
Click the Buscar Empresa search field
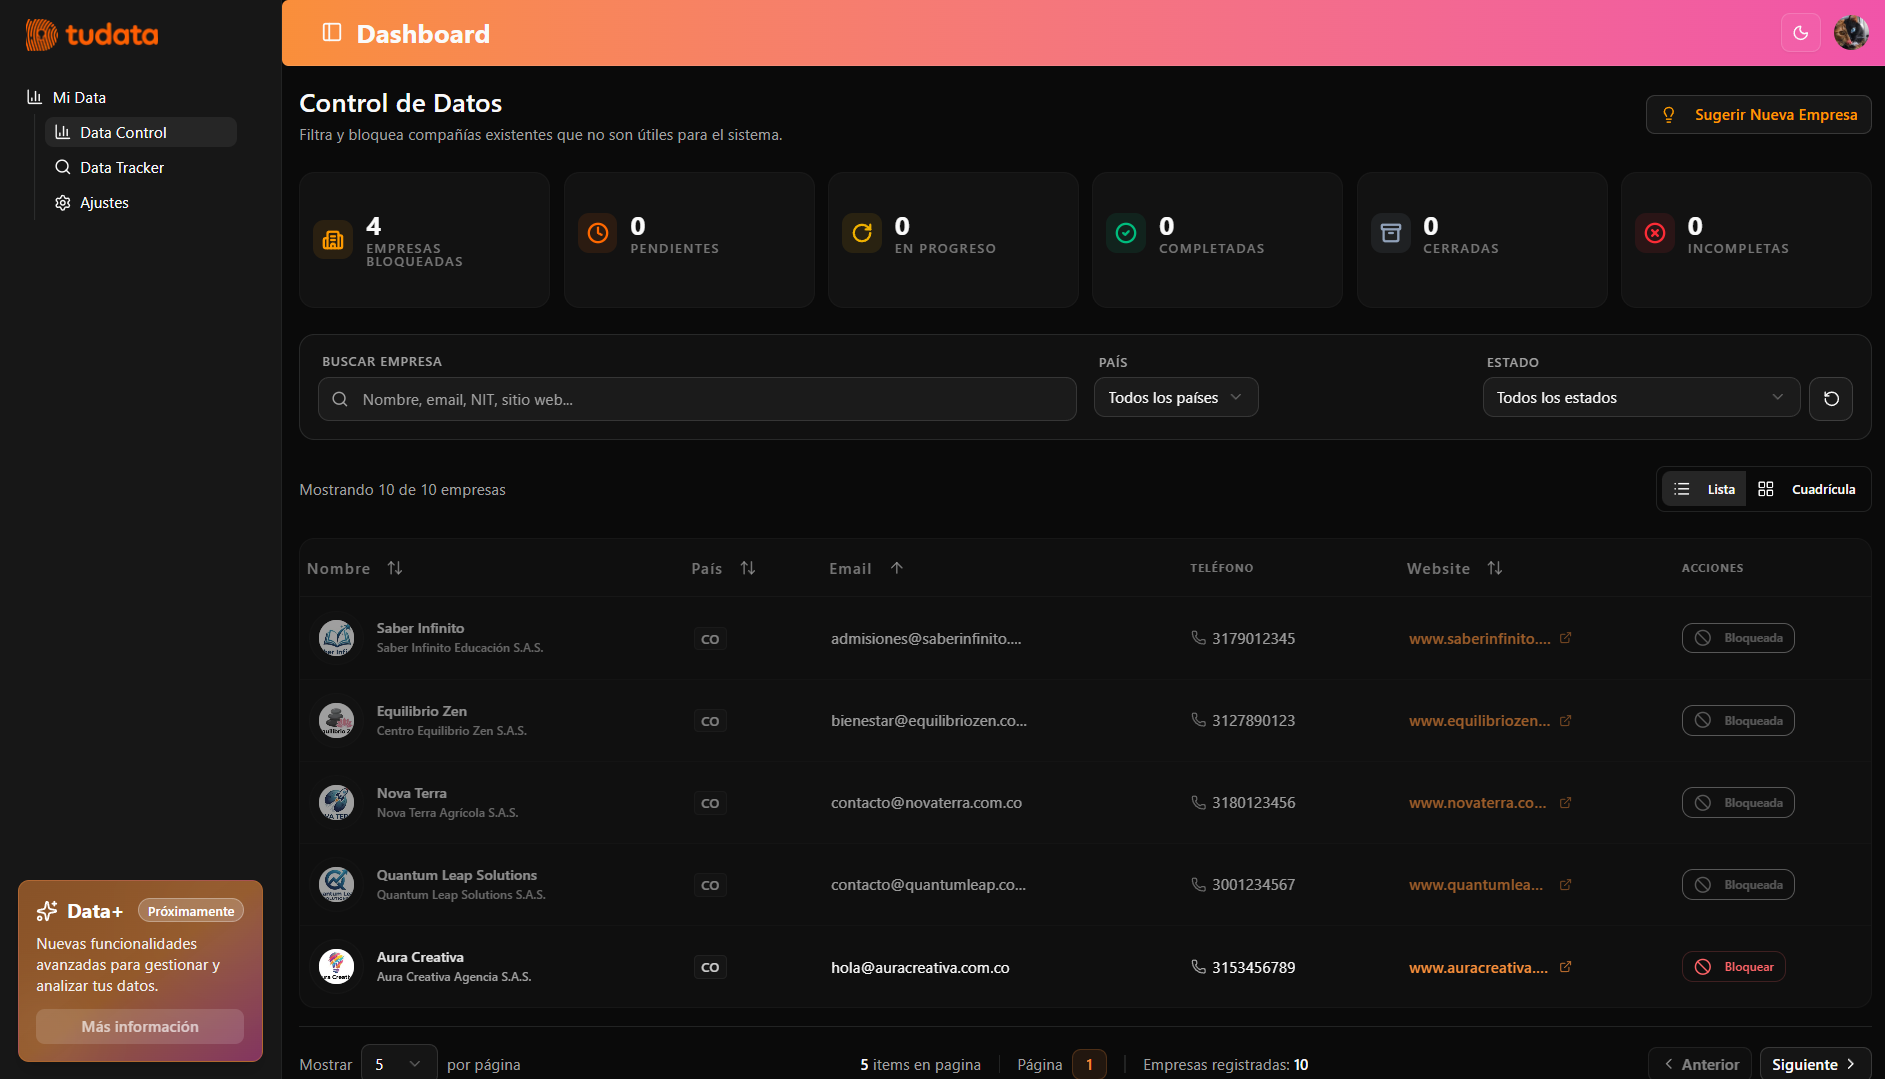point(697,399)
